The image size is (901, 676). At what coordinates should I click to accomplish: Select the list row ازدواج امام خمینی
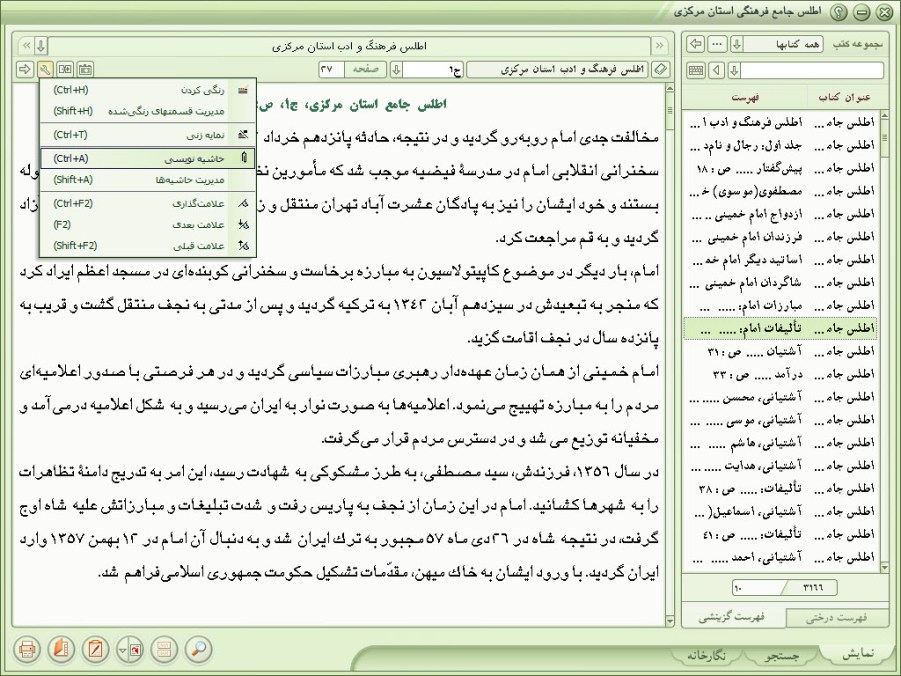point(781,214)
